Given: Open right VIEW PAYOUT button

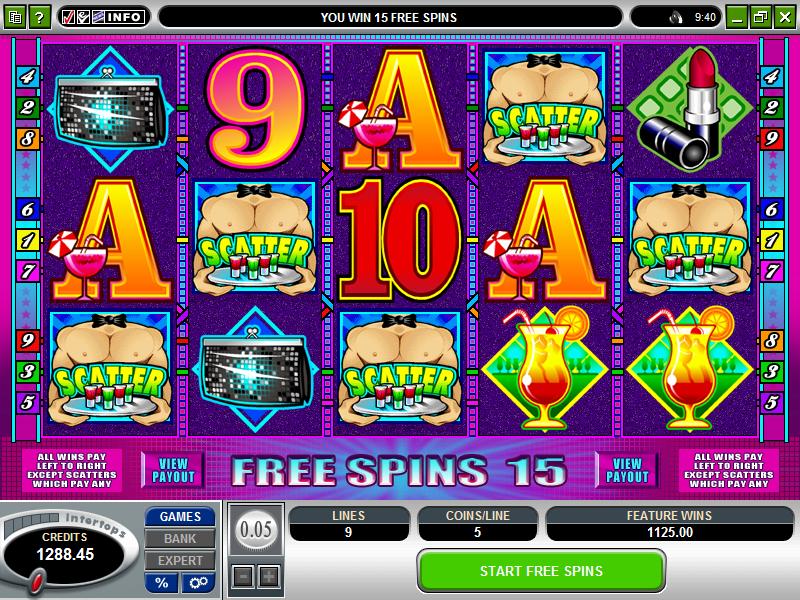Looking at the screenshot, I should click(x=627, y=470).
